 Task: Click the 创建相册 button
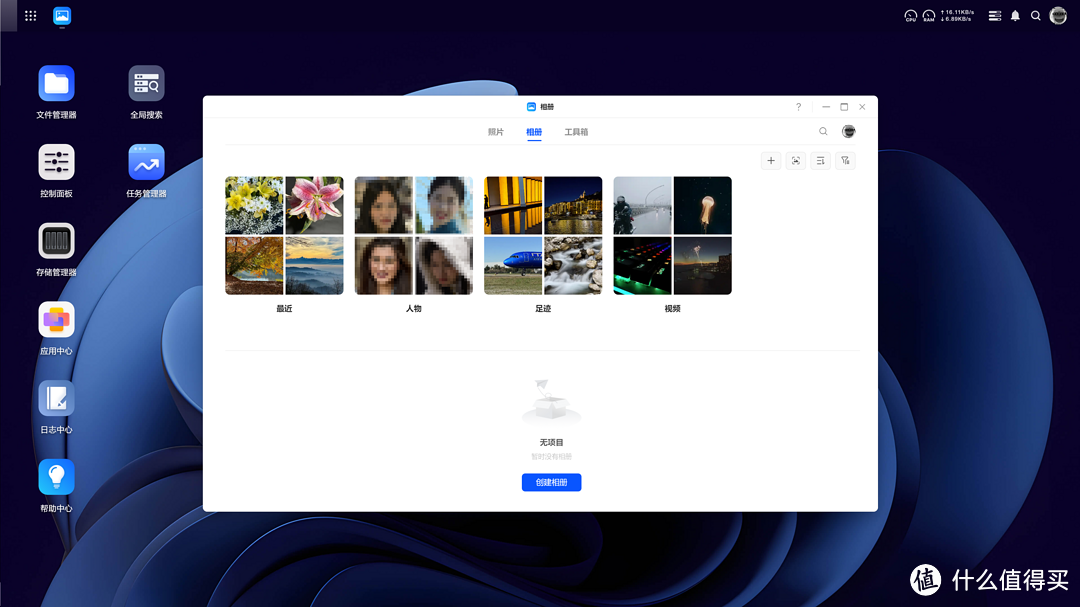(551, 483)
